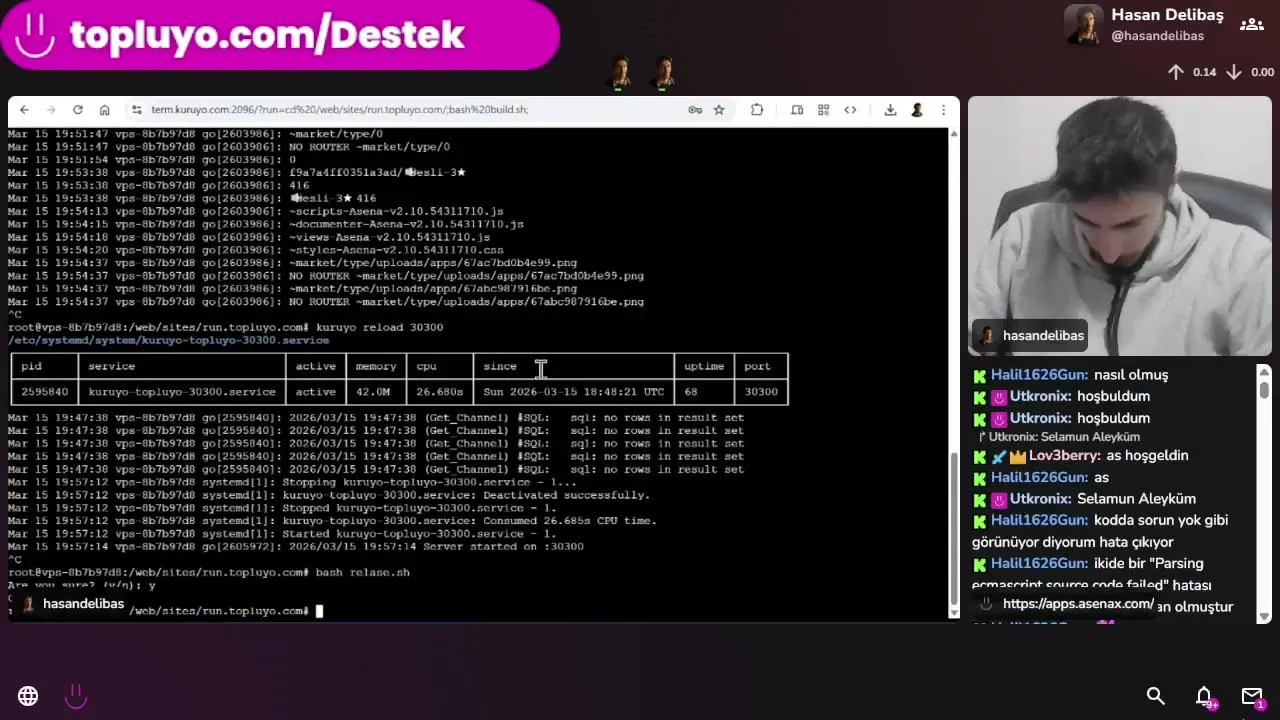Screen dimensions: 1280x720
Task: Open the browser three-dot menu
Action: [x=943, y=110]
